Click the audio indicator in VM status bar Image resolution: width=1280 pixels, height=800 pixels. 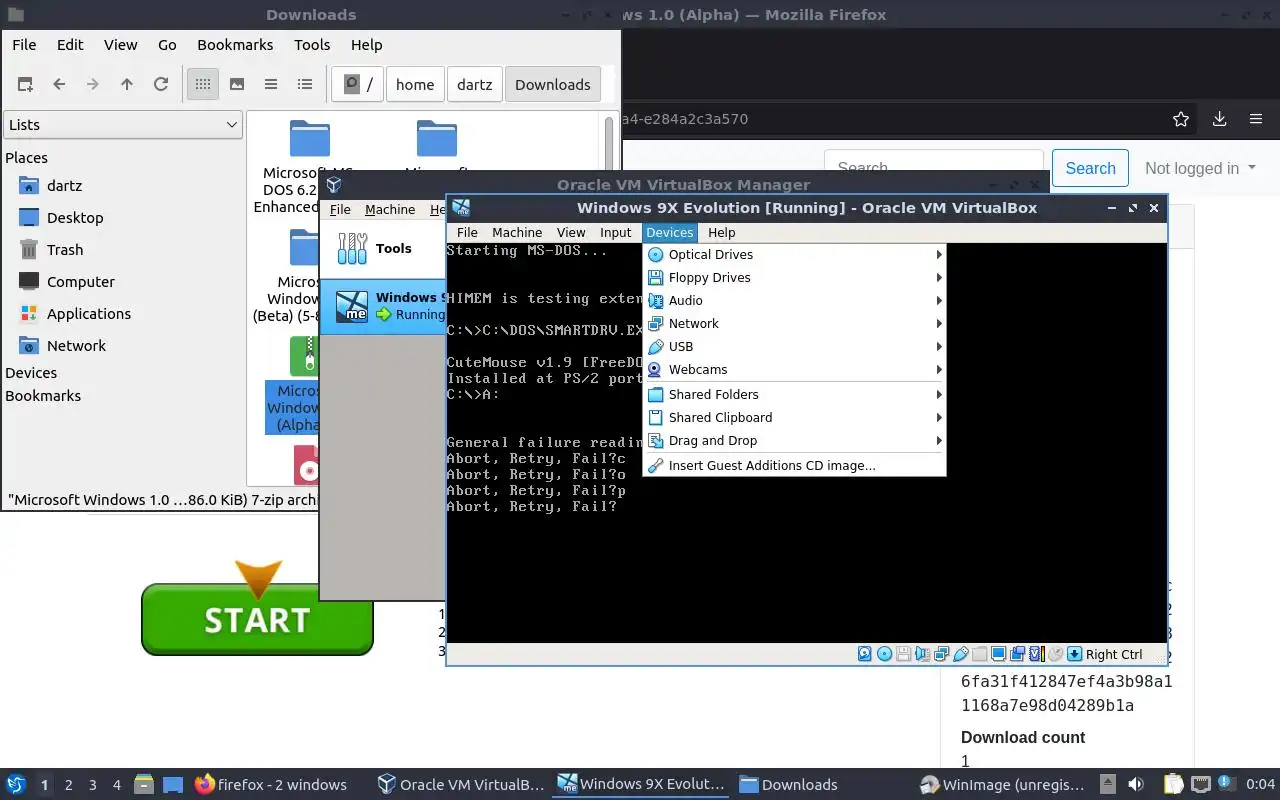tap(922, 654)
